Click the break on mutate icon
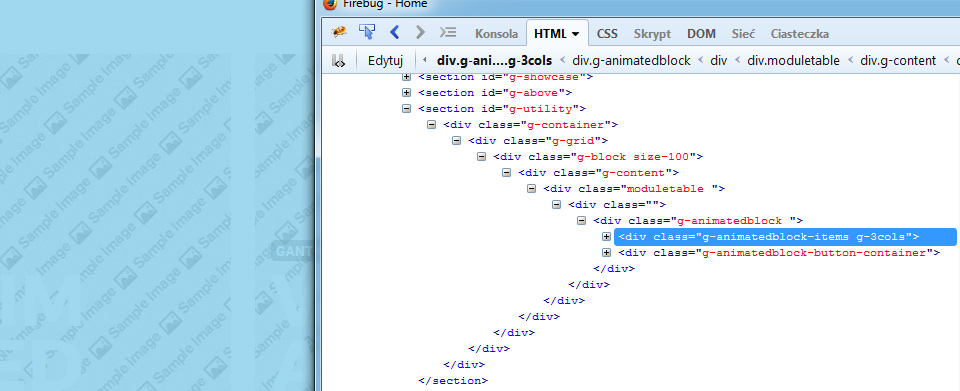The width and height of the screenshot is (960, 391). pyautogui.click(x=339, y=61)
